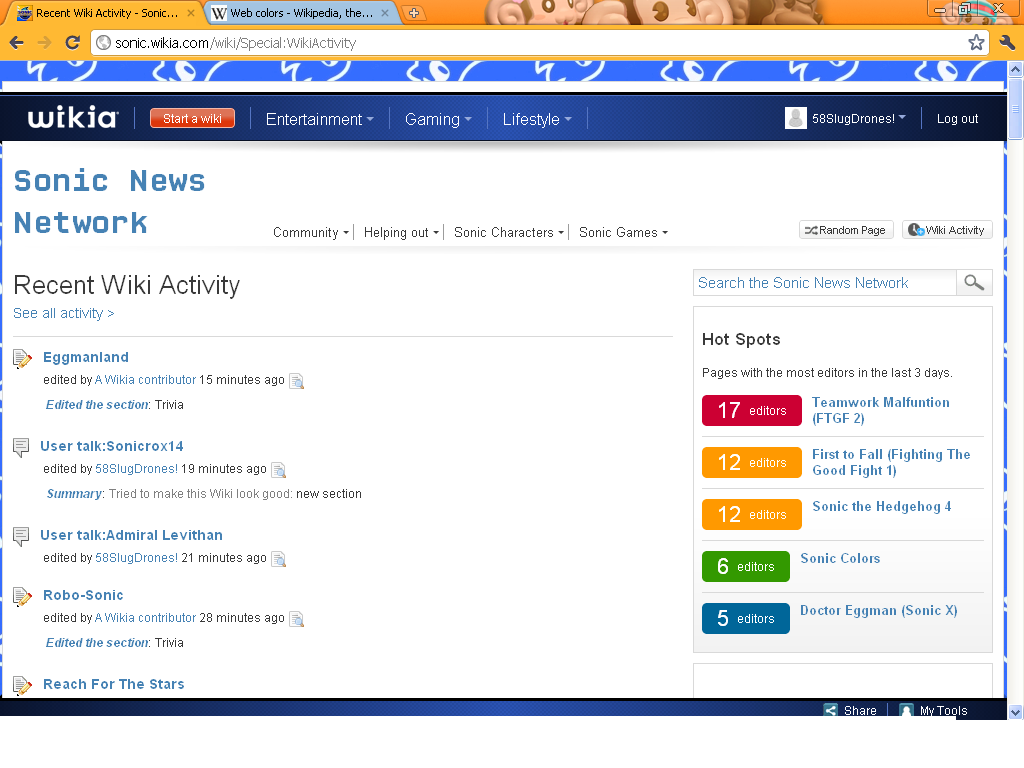View diff icon next to Eggmanland edit
Image resolution: width=1024 pixels, height=768 pixels.
pos(296,381)
